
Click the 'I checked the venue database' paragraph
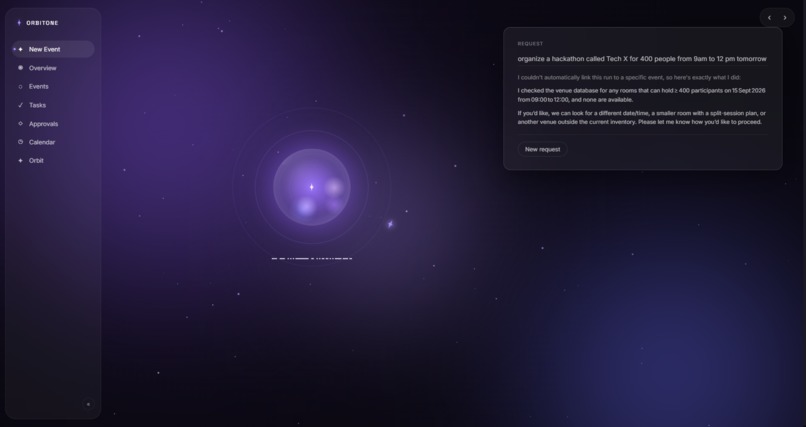642,95
